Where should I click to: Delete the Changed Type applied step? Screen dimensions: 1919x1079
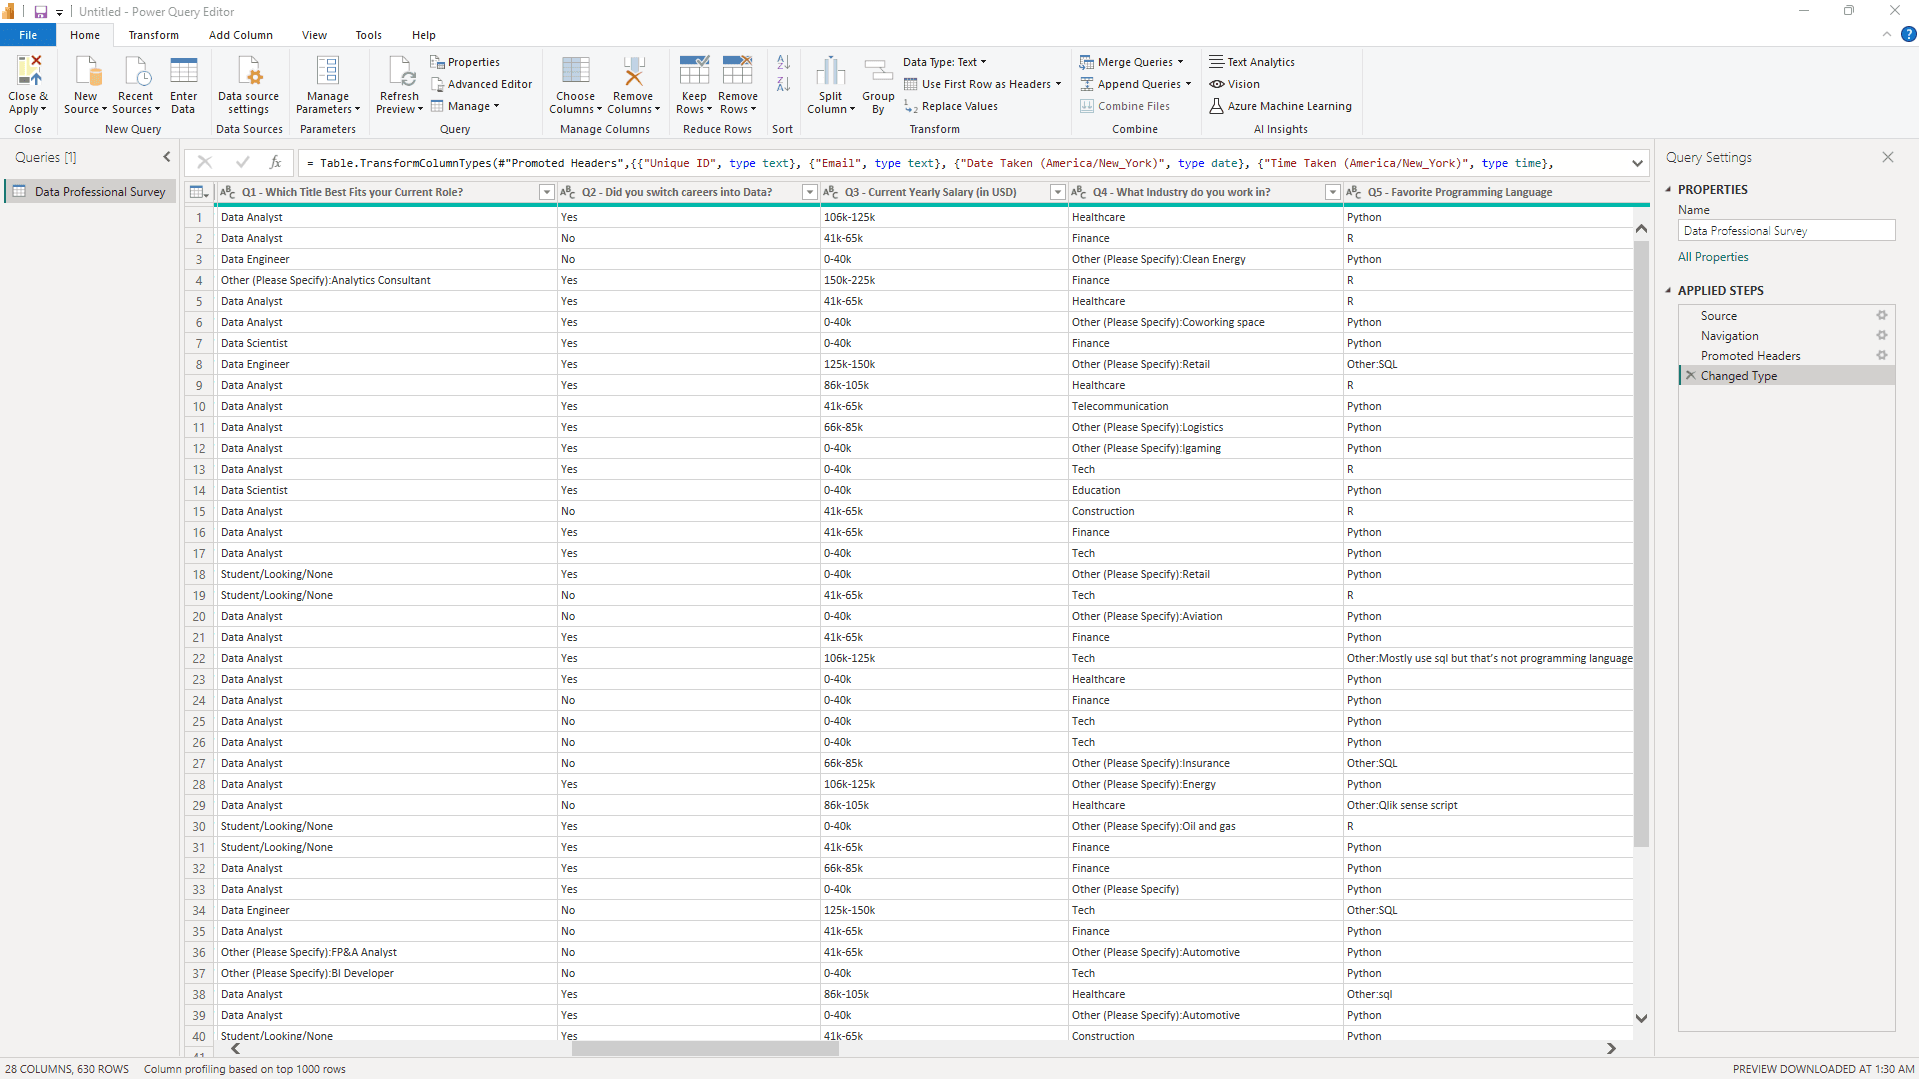pyautogui.click(x=1691, y=376)
